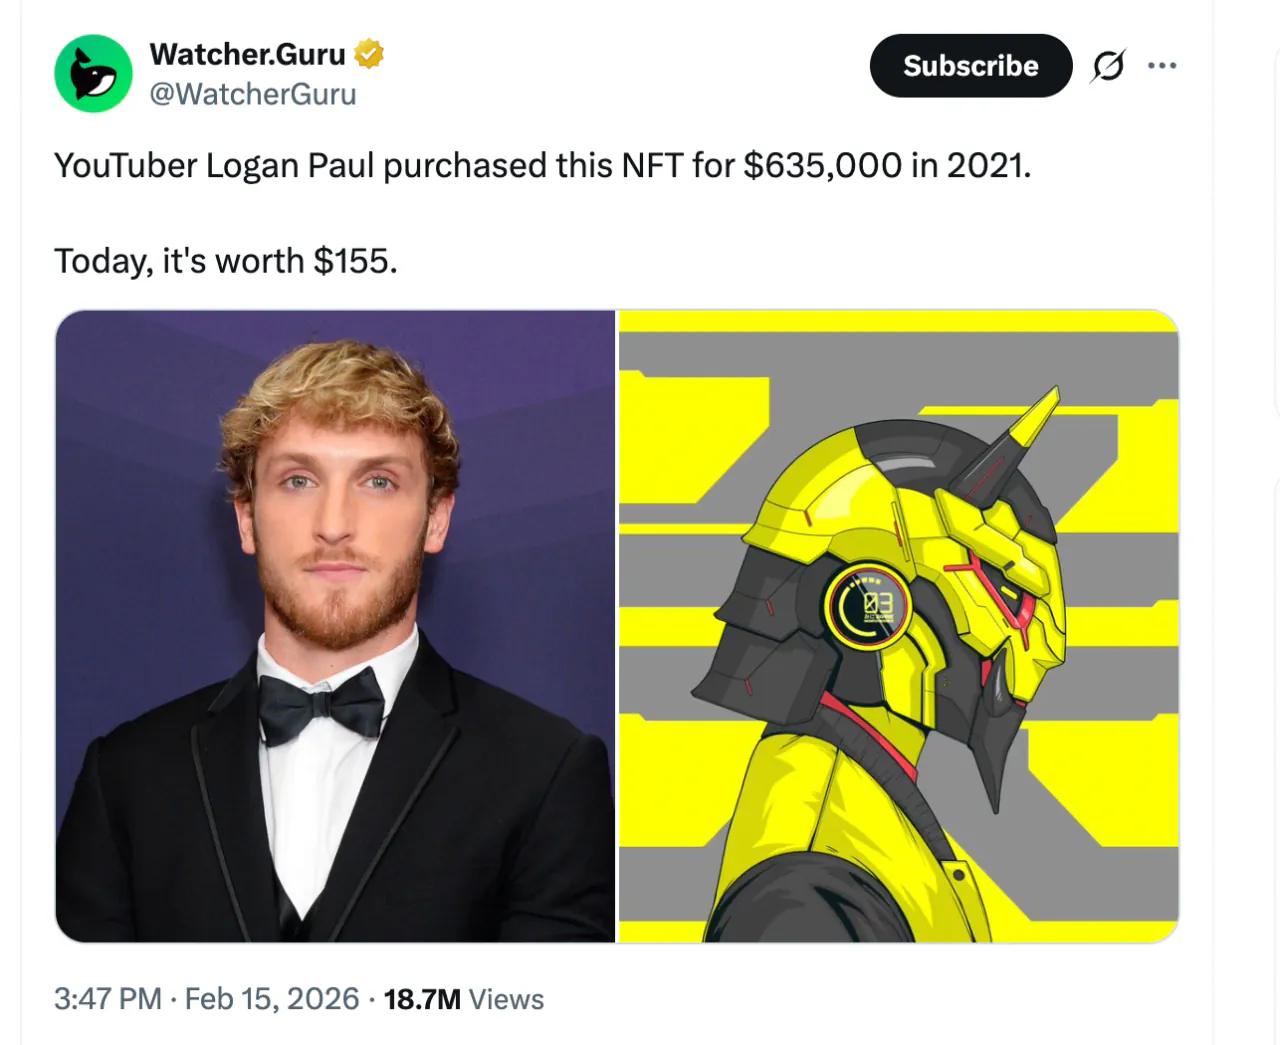Open the Grok slashed-circle icon

[x=1108, y=66]
